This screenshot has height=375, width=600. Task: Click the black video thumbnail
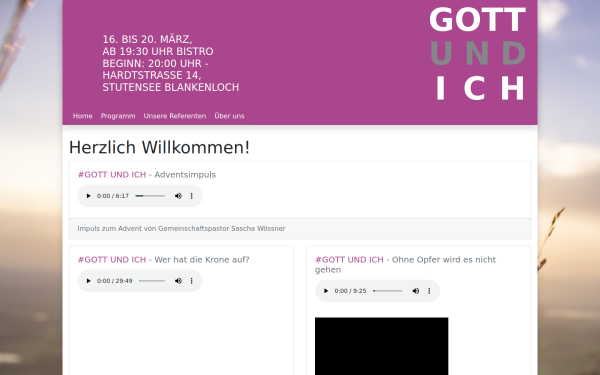tap(382, 346)
